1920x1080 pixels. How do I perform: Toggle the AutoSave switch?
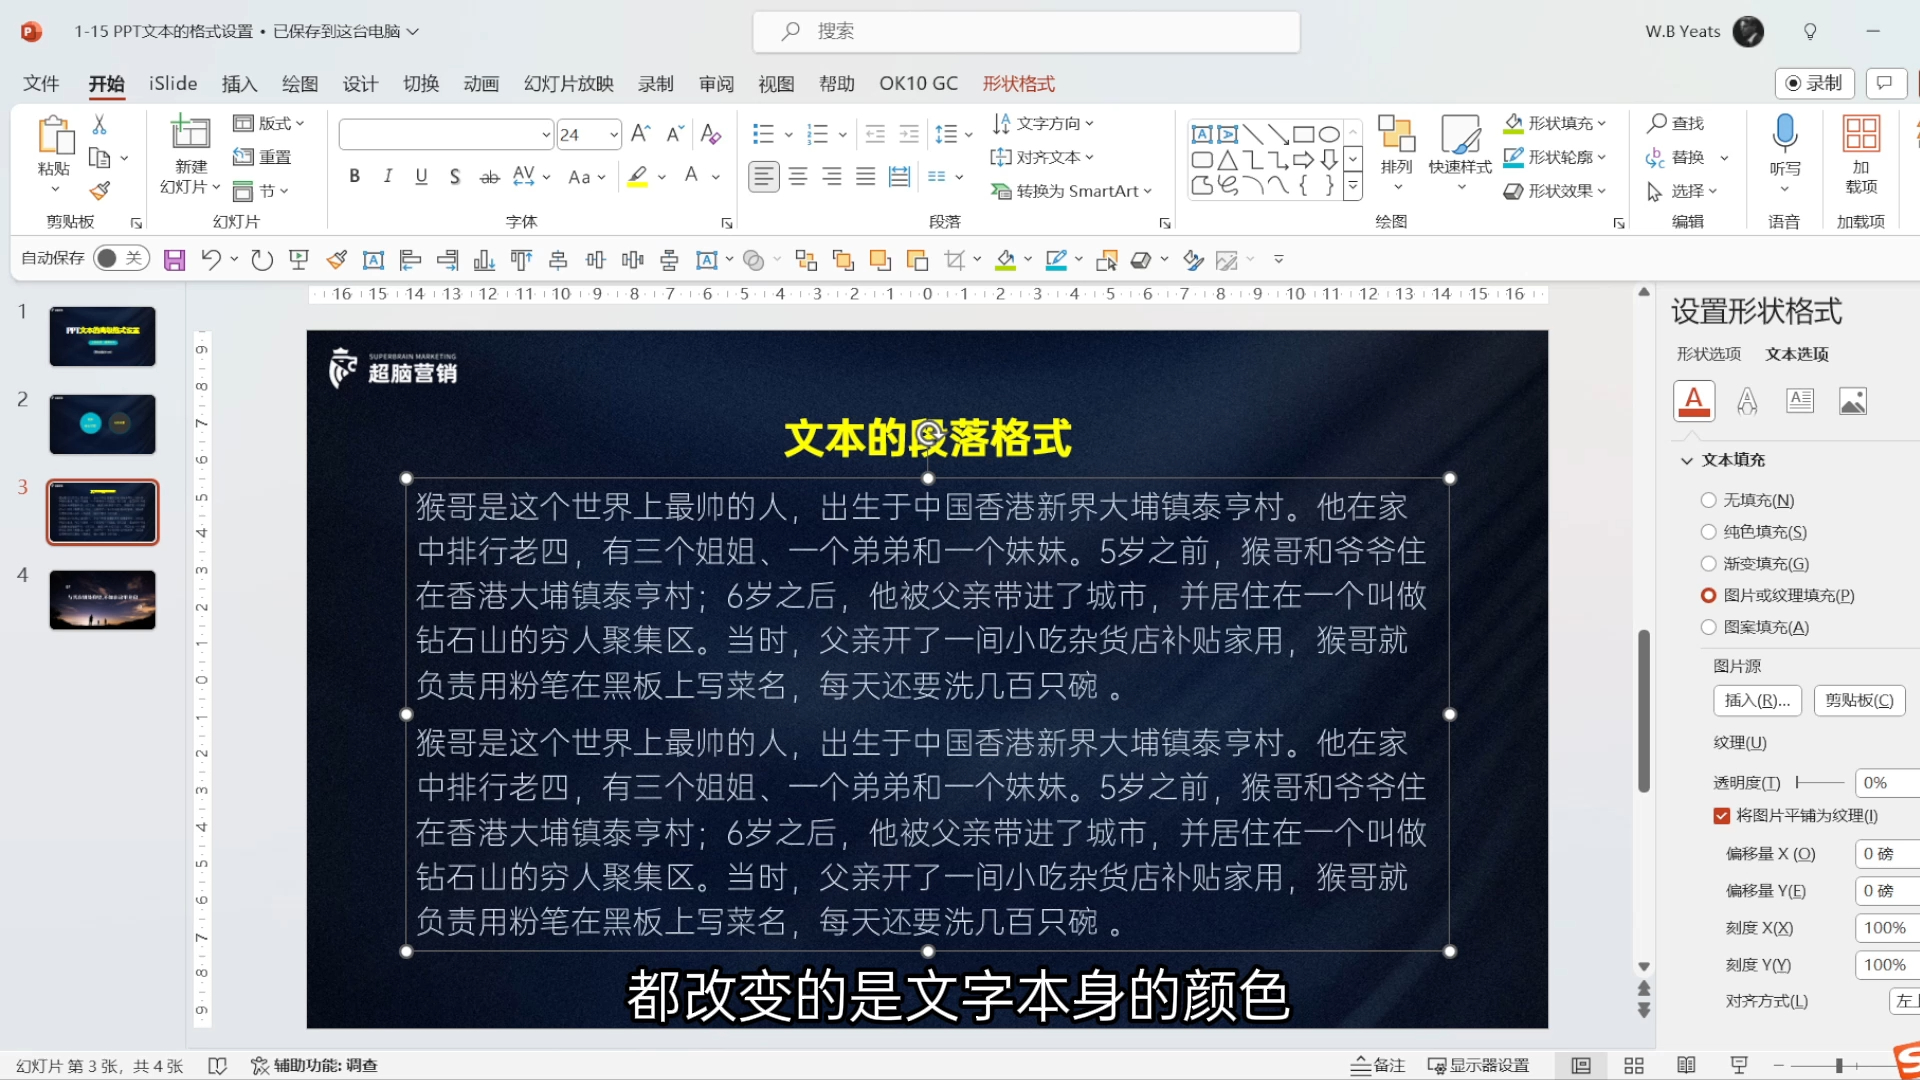(x=120, y=258)
